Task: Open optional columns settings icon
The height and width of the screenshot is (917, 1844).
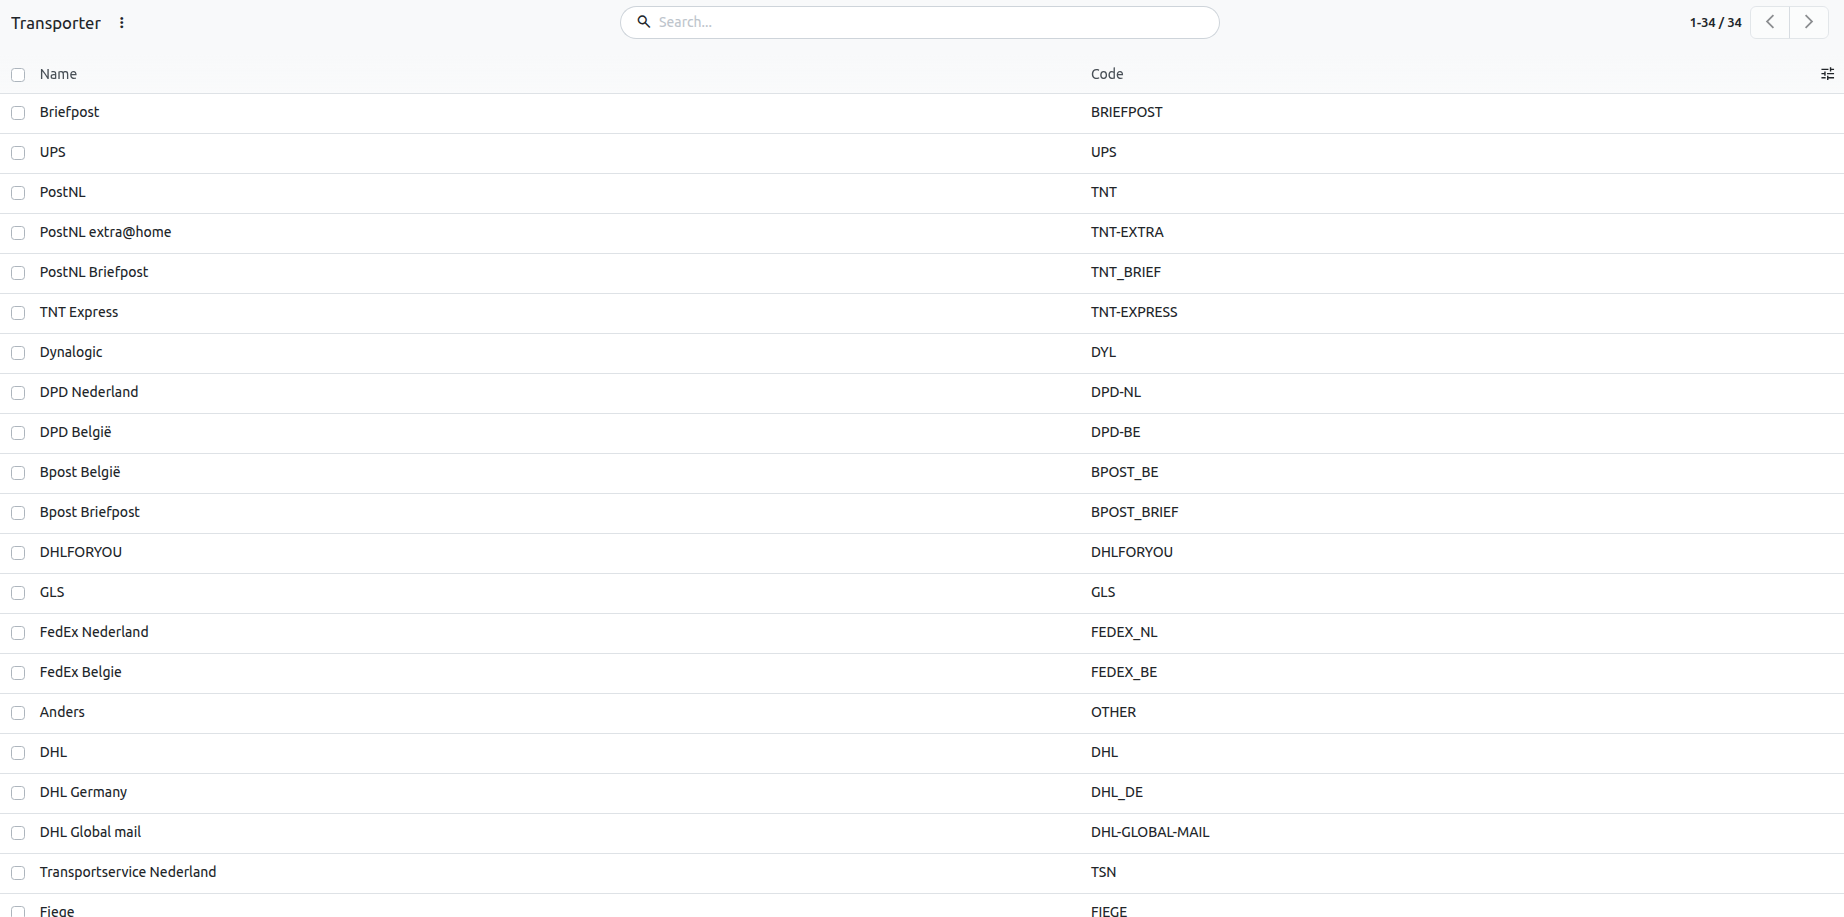Action: [1827, 74]
